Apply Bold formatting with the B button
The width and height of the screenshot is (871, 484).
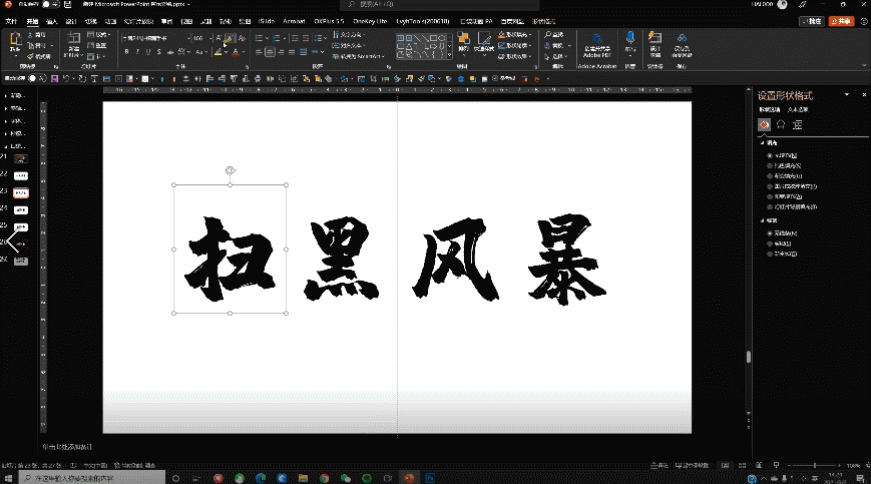click(x=127, y=52)
